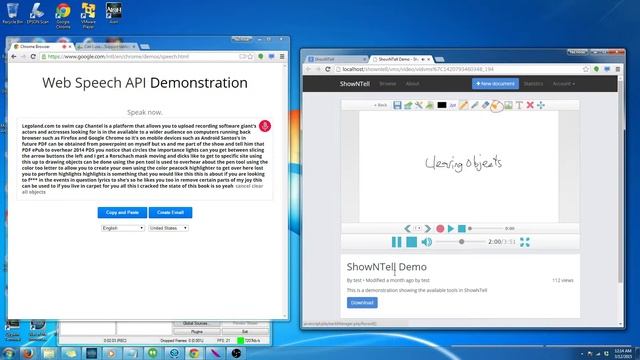Click the red microphone button in Speech demo
The image size is (640, 360).
click(265, 126)
